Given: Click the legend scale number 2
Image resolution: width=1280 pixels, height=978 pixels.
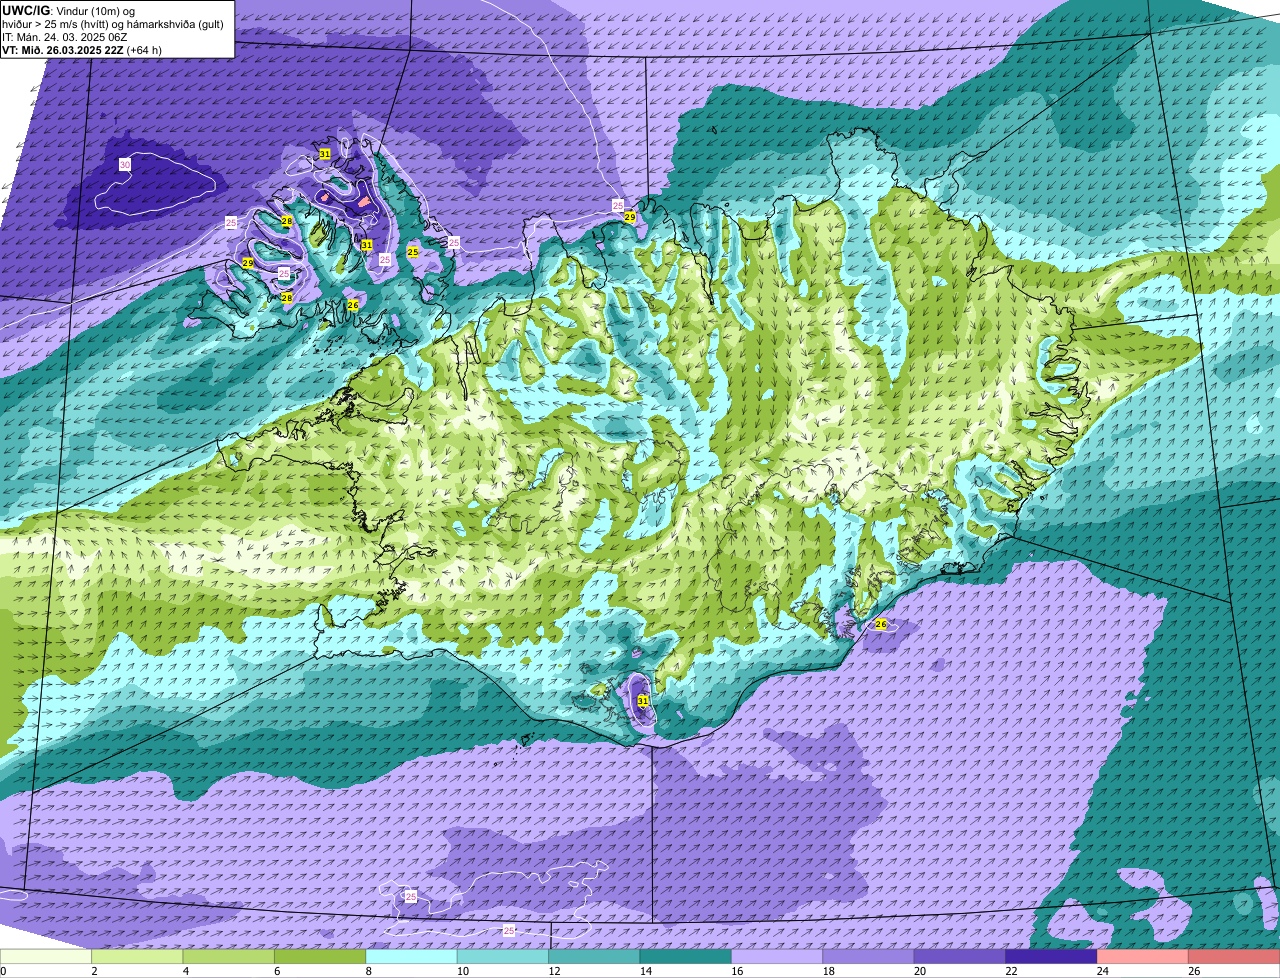Looking at the screenshot, I should pyautogui.click(x=93, y=971).
